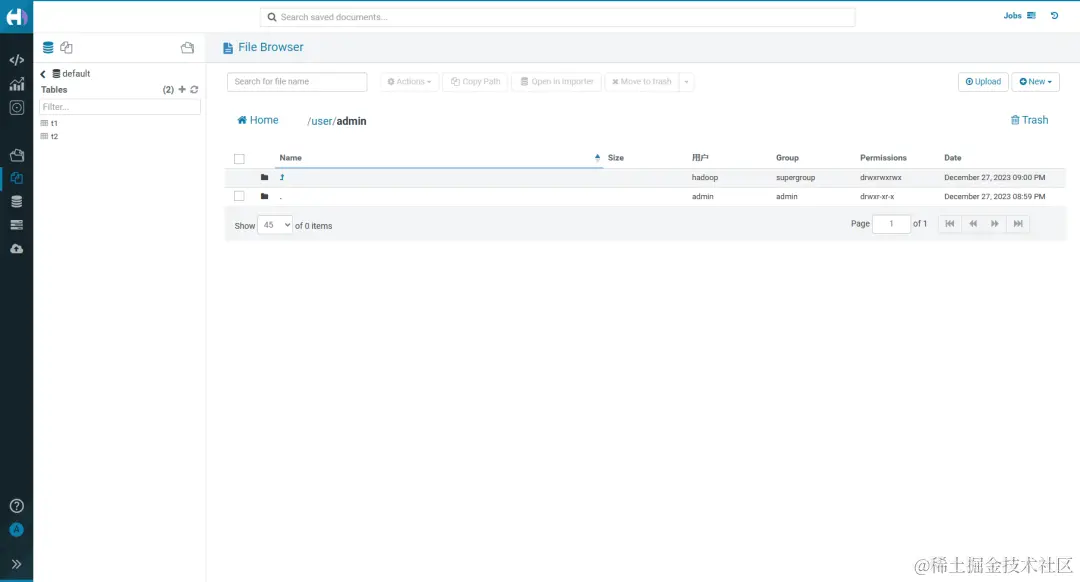
Task: Click the default database name
Action: point(76,74)
